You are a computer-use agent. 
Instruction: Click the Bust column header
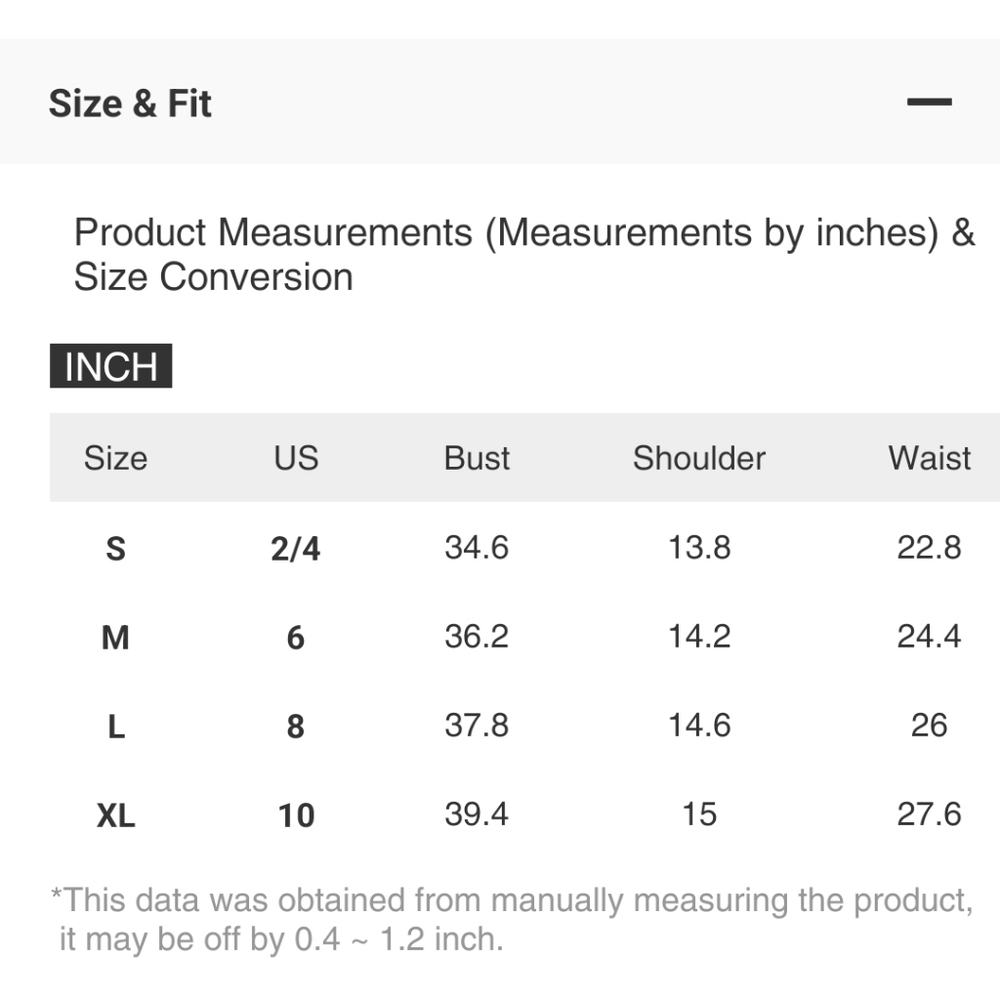pos(477,458)
